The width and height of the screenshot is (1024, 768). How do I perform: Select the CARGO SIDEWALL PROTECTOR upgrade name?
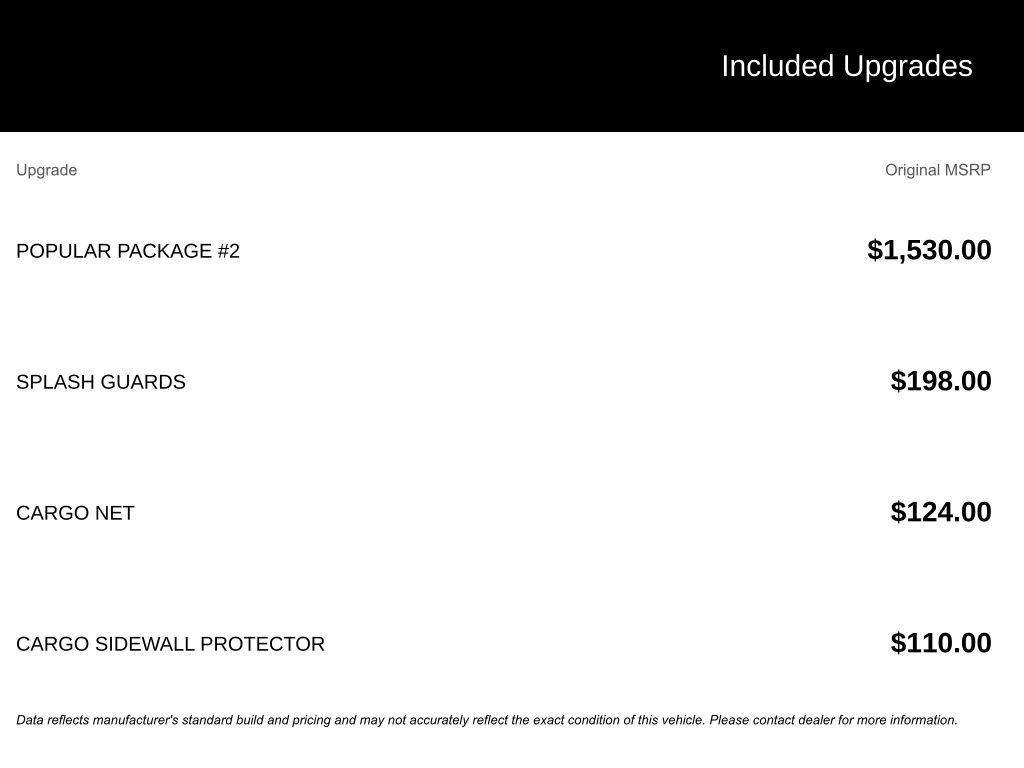[x=170, y=644]
